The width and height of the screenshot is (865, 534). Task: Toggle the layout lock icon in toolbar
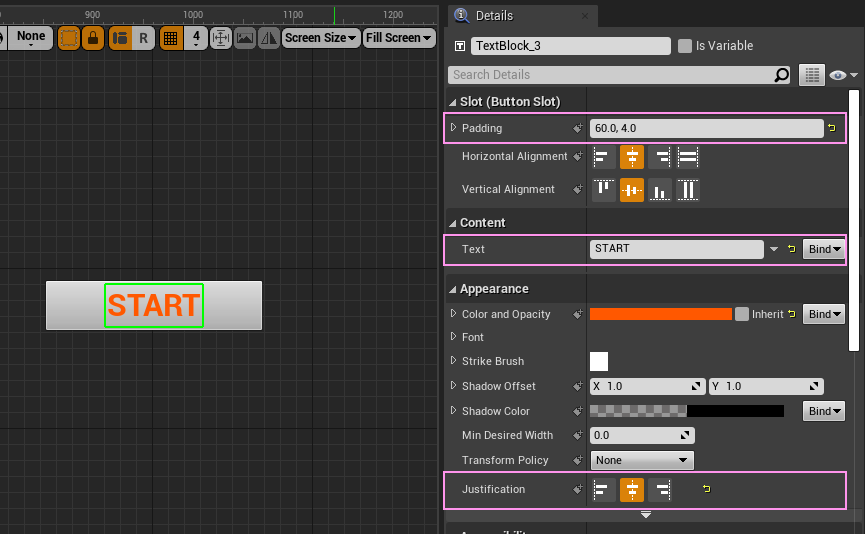93,38
